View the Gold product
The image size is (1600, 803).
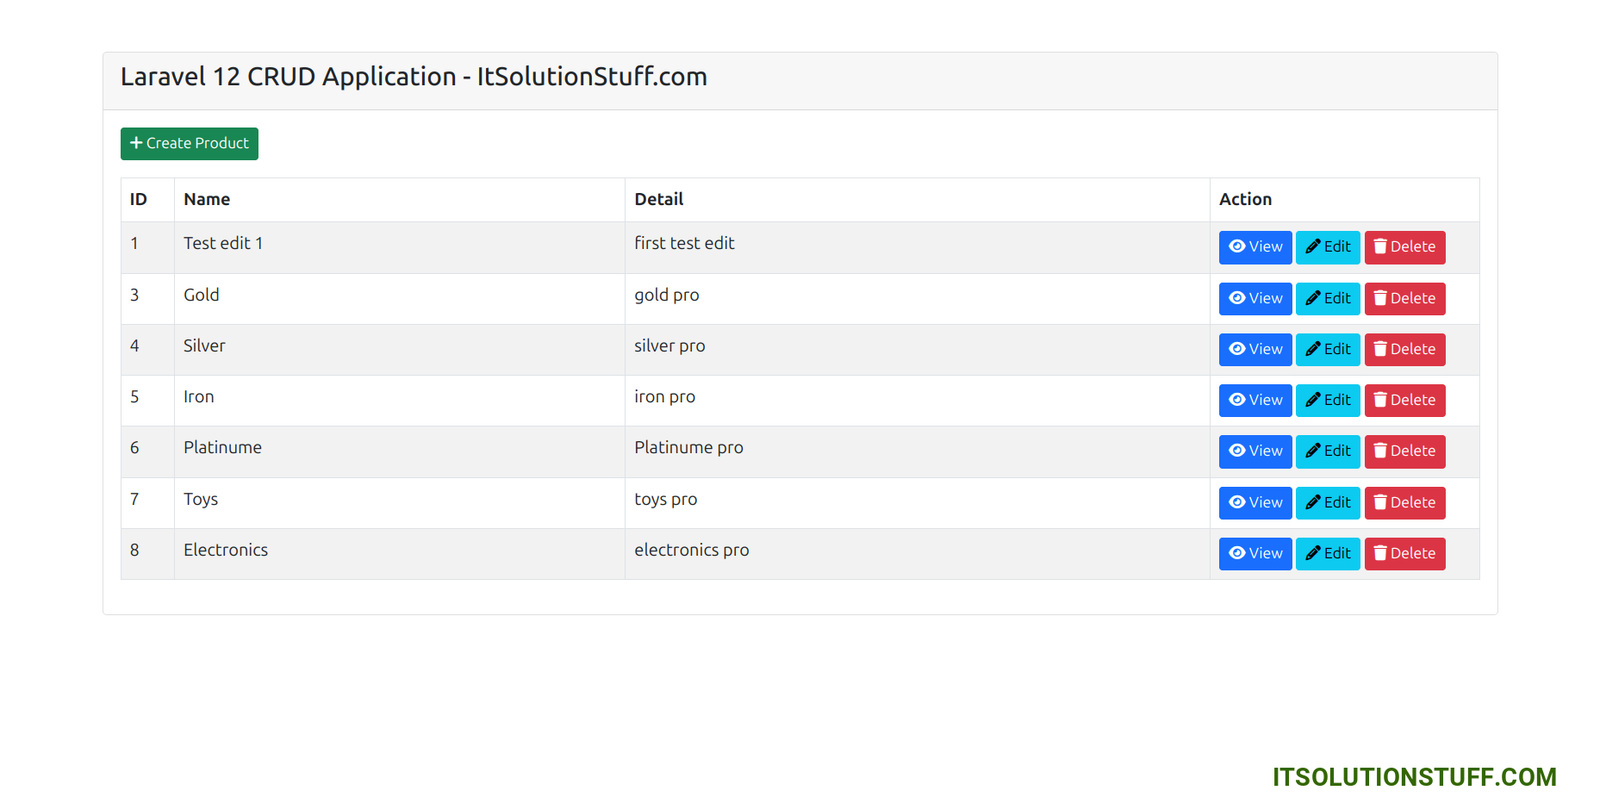point(1255,298)
